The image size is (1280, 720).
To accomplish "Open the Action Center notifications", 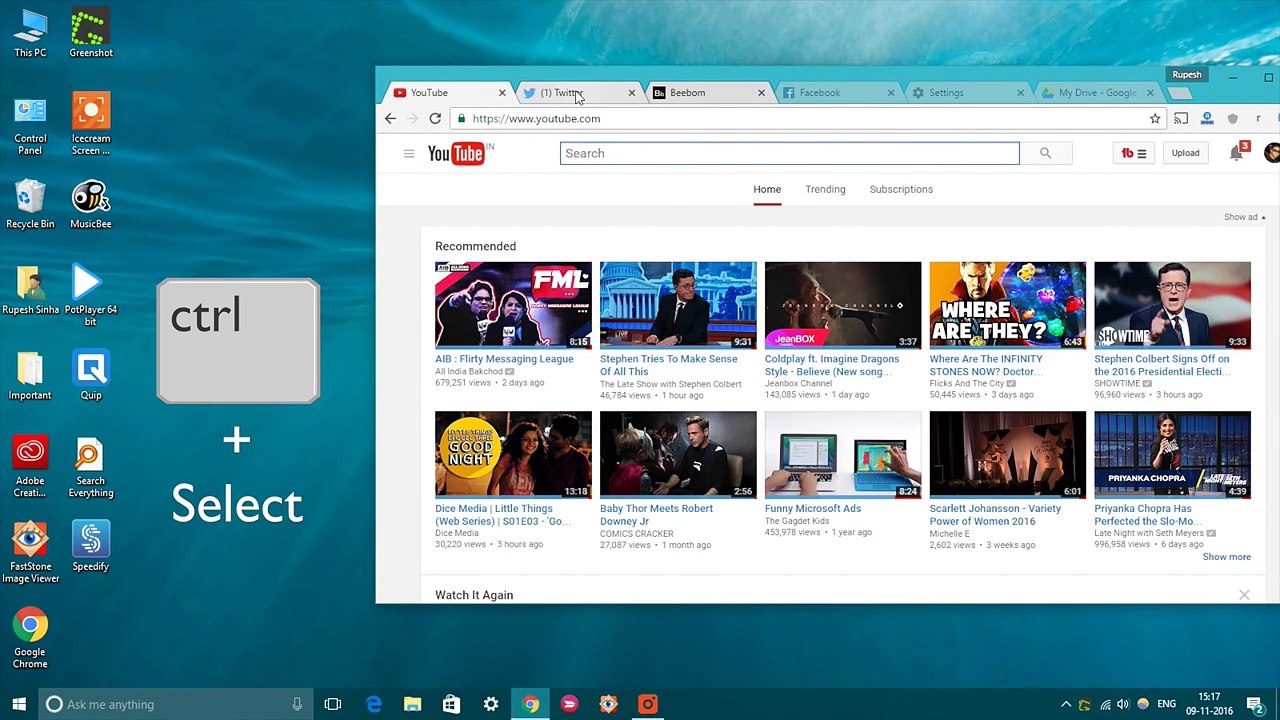I will point(1255,705).
